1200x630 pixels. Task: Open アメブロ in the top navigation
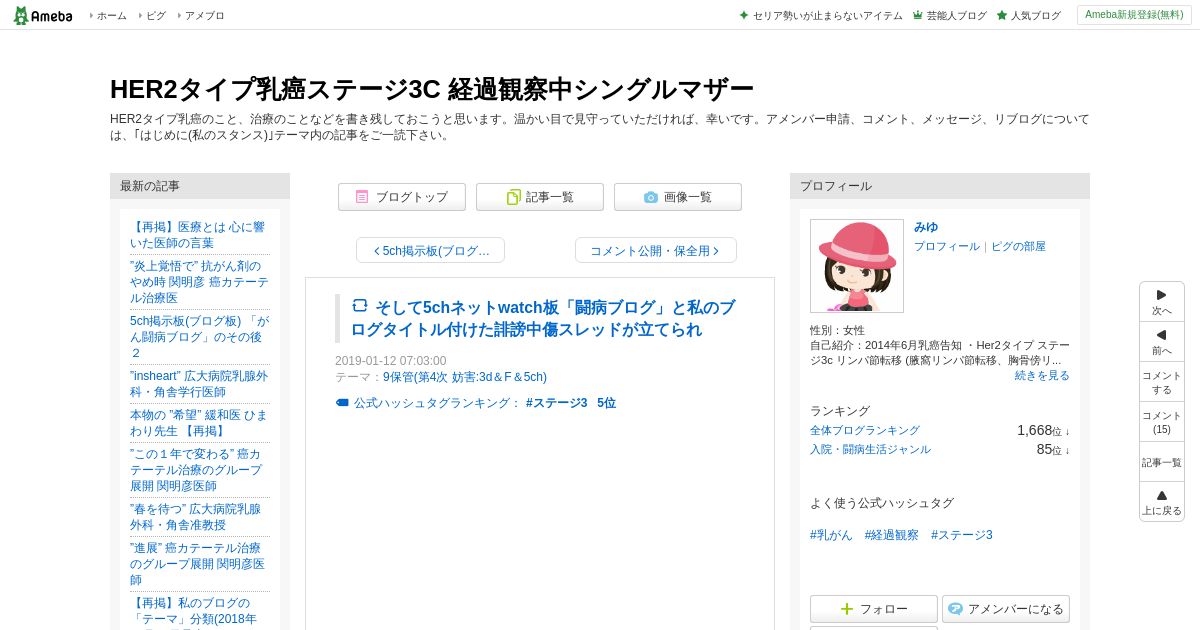point(204,15)
